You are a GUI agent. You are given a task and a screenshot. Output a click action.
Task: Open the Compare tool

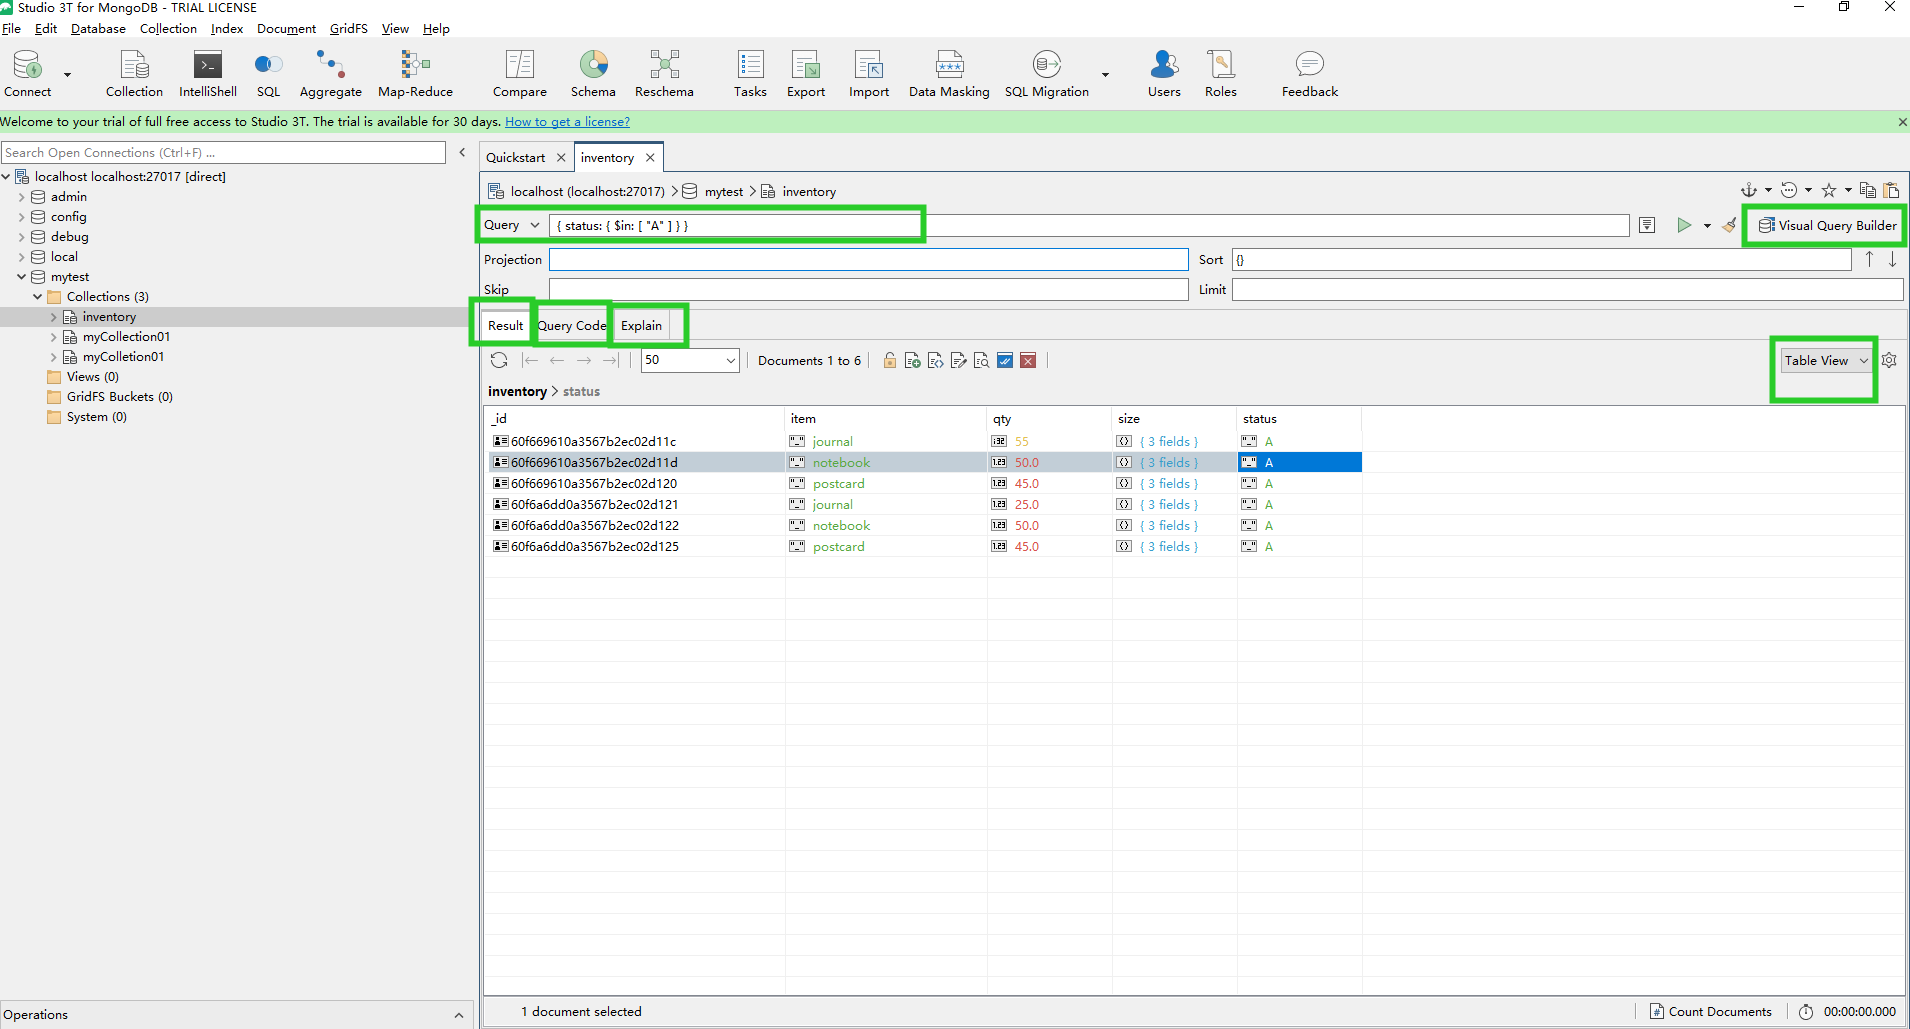520,74
